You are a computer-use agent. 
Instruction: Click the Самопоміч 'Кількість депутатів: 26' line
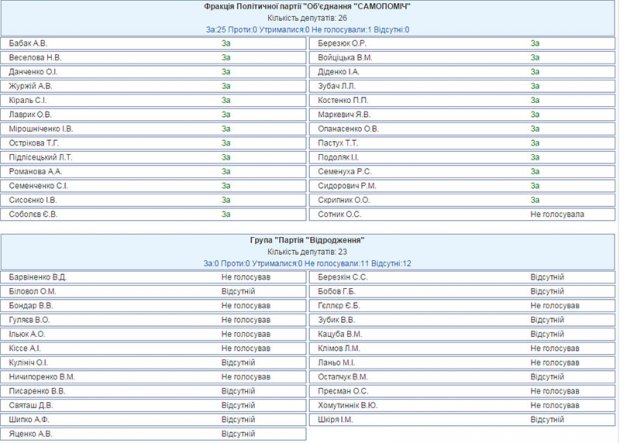(x=307, y=18)
